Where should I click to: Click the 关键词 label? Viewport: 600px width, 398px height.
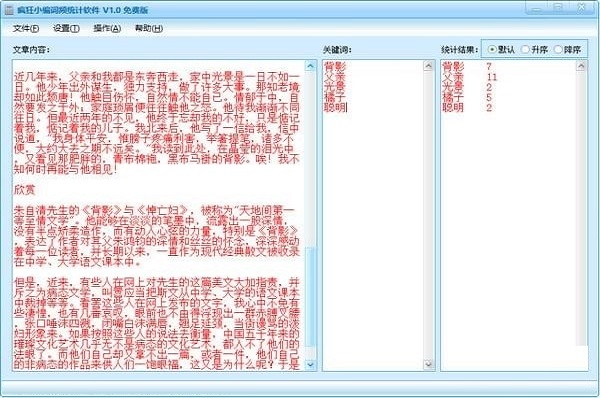click(337, 50)
